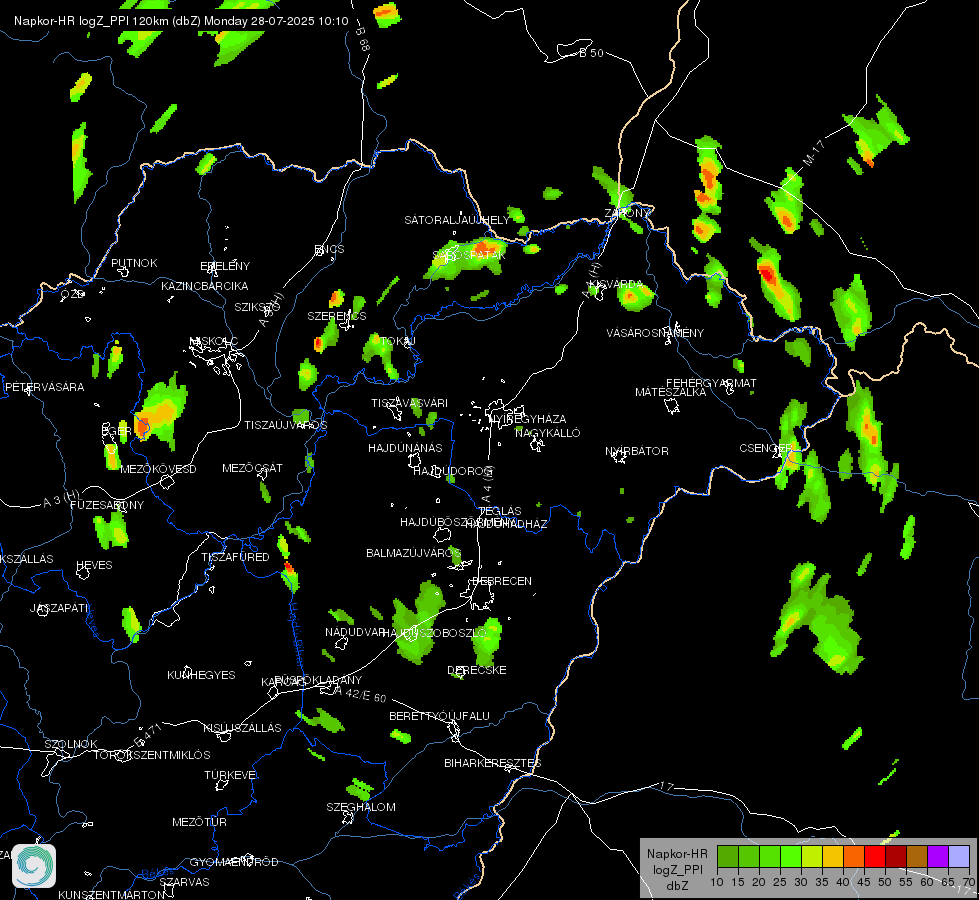This screenshot has height=900, width=979.
Task: Click the GYOMAENDROD town label
Action: click(234, 862)
